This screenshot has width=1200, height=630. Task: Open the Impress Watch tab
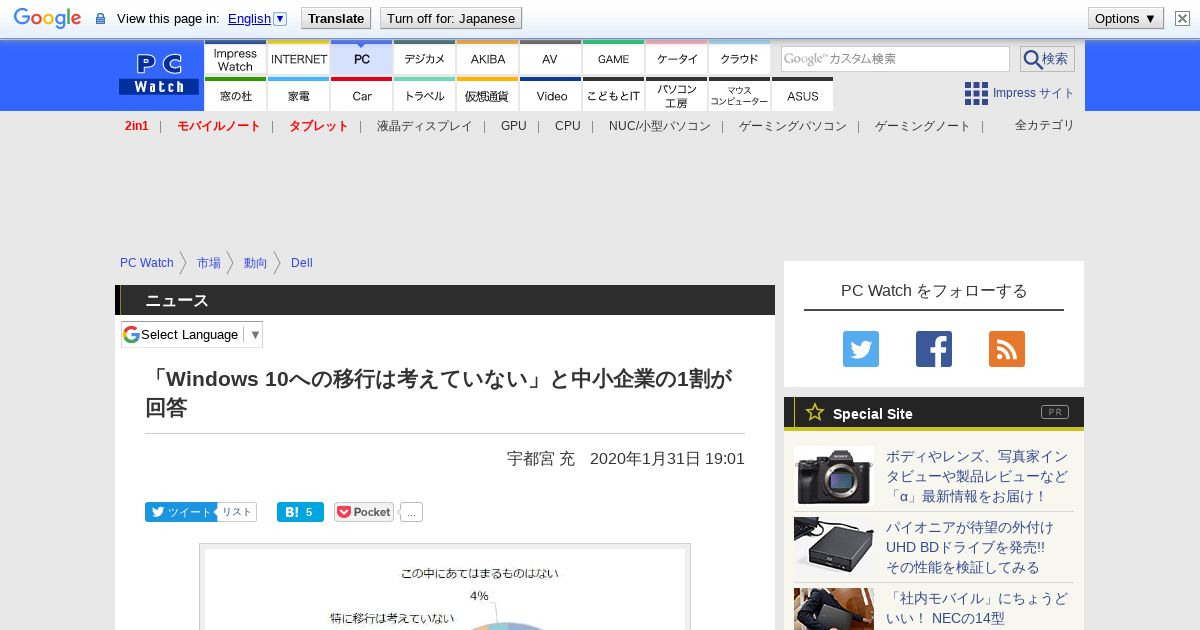point(235,59)
